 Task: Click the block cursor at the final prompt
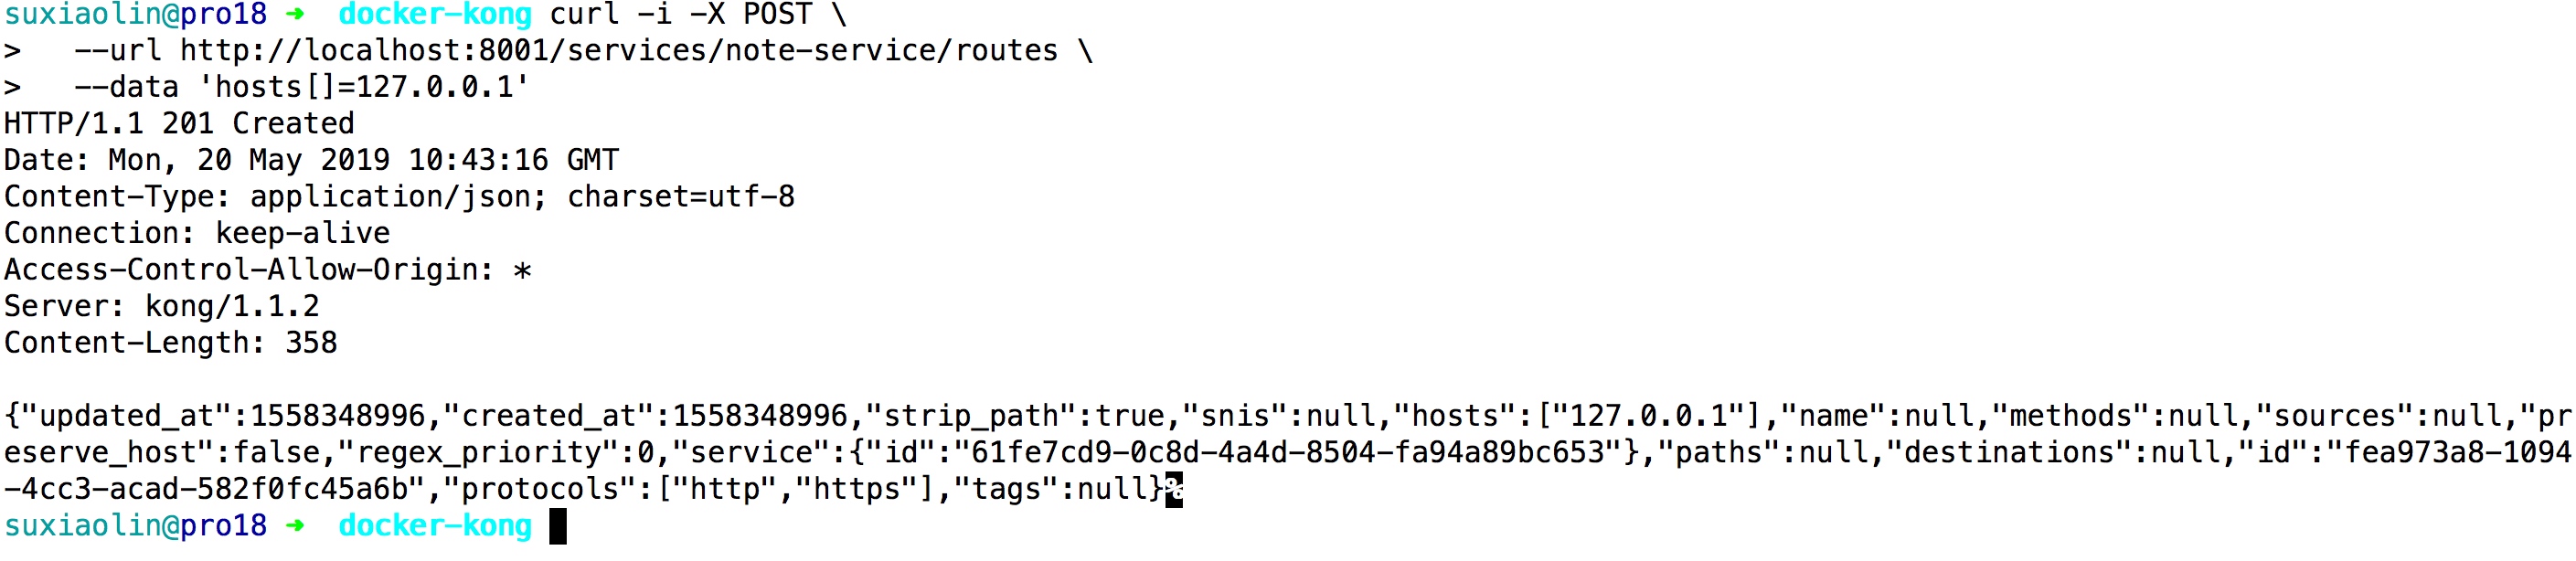pyautogui.click(x=558, y=526)
